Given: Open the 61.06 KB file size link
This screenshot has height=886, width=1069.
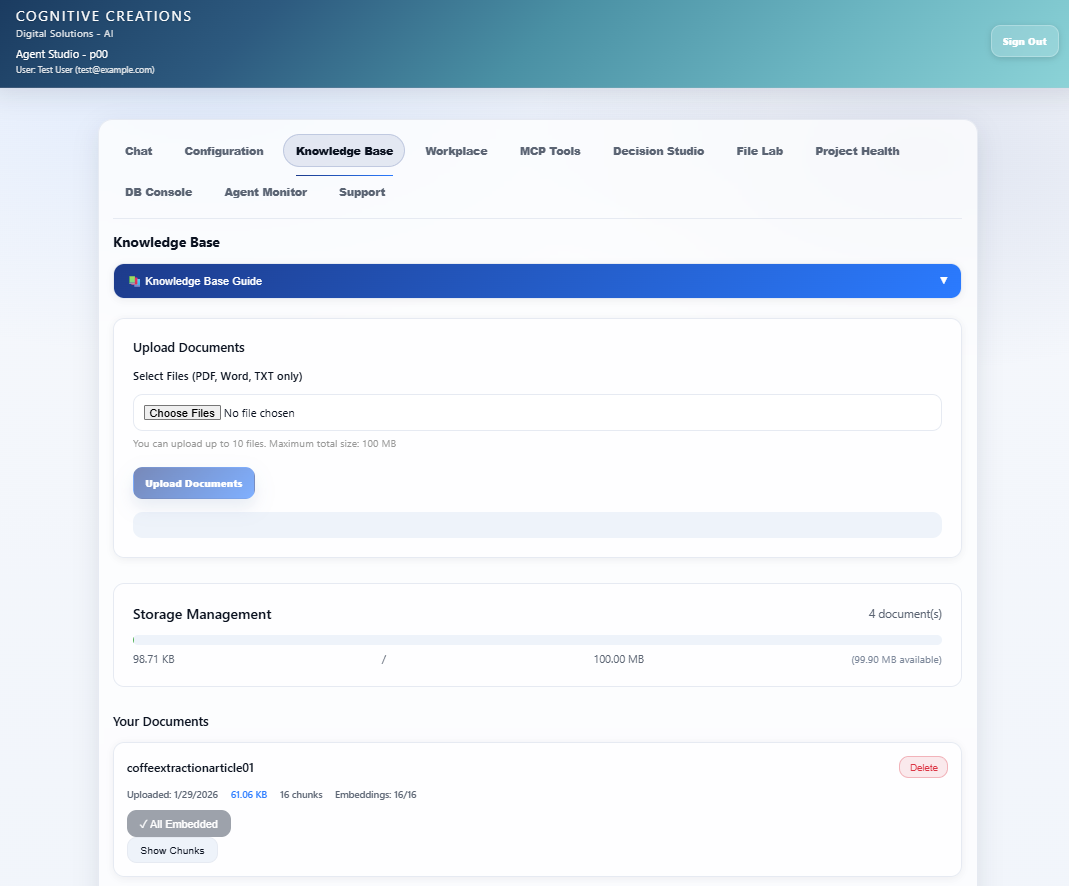Looking at the screenshot, I should pos(248,794).
